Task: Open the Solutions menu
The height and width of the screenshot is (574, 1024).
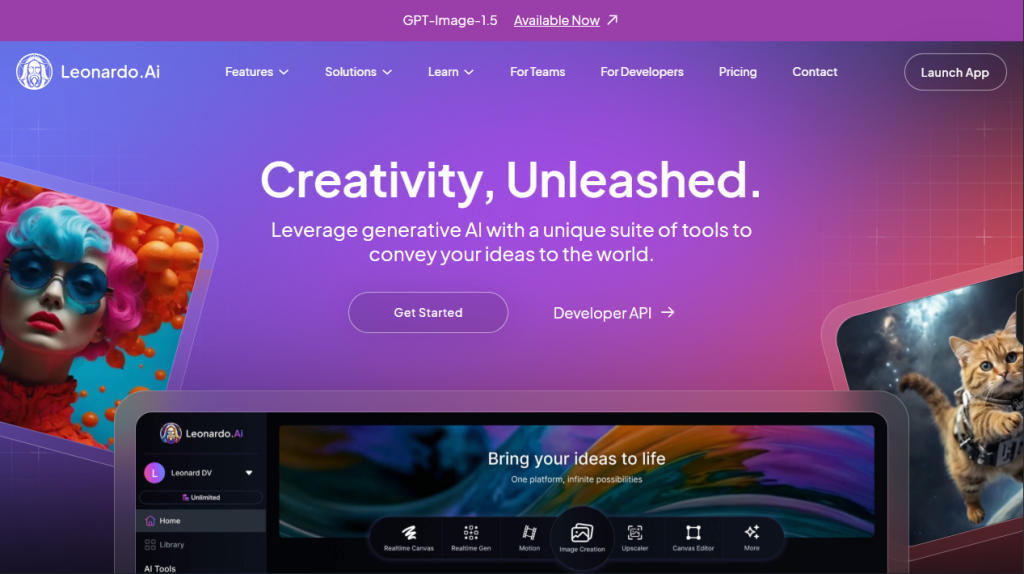Action: pyautogui.click(x=359, y=72)
